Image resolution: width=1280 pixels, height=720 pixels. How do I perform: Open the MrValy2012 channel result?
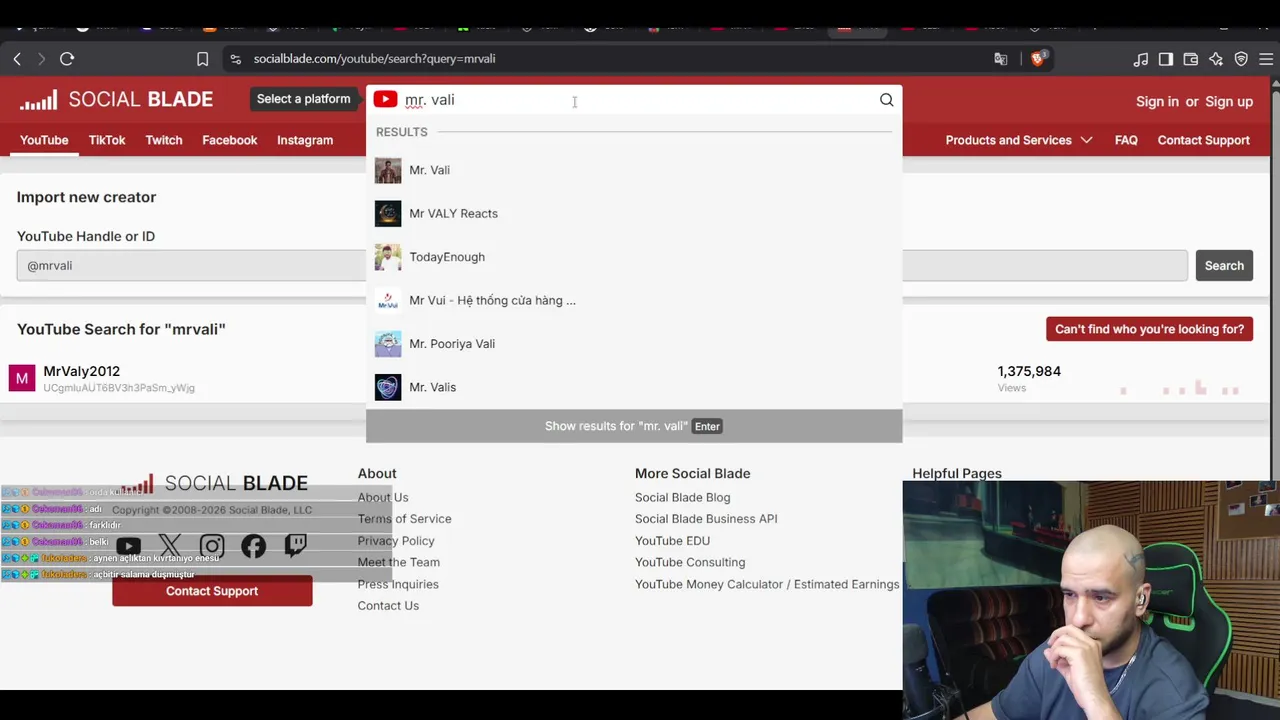[81, 371]
